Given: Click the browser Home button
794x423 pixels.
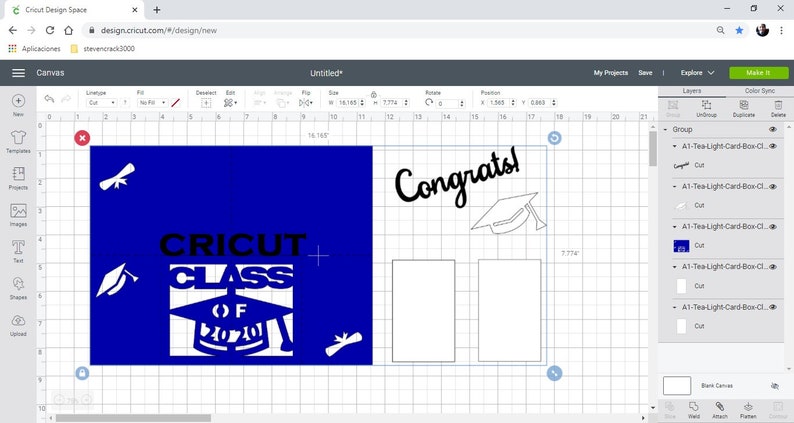Looking at the screenshot, I should 68,30.
